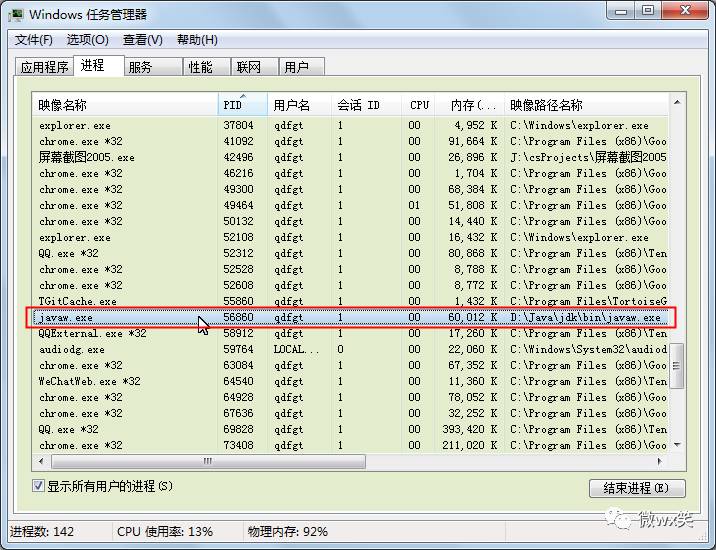Open the 帮助(H) menu
This screenshot has width=716, height=550.
click(197, 40)
